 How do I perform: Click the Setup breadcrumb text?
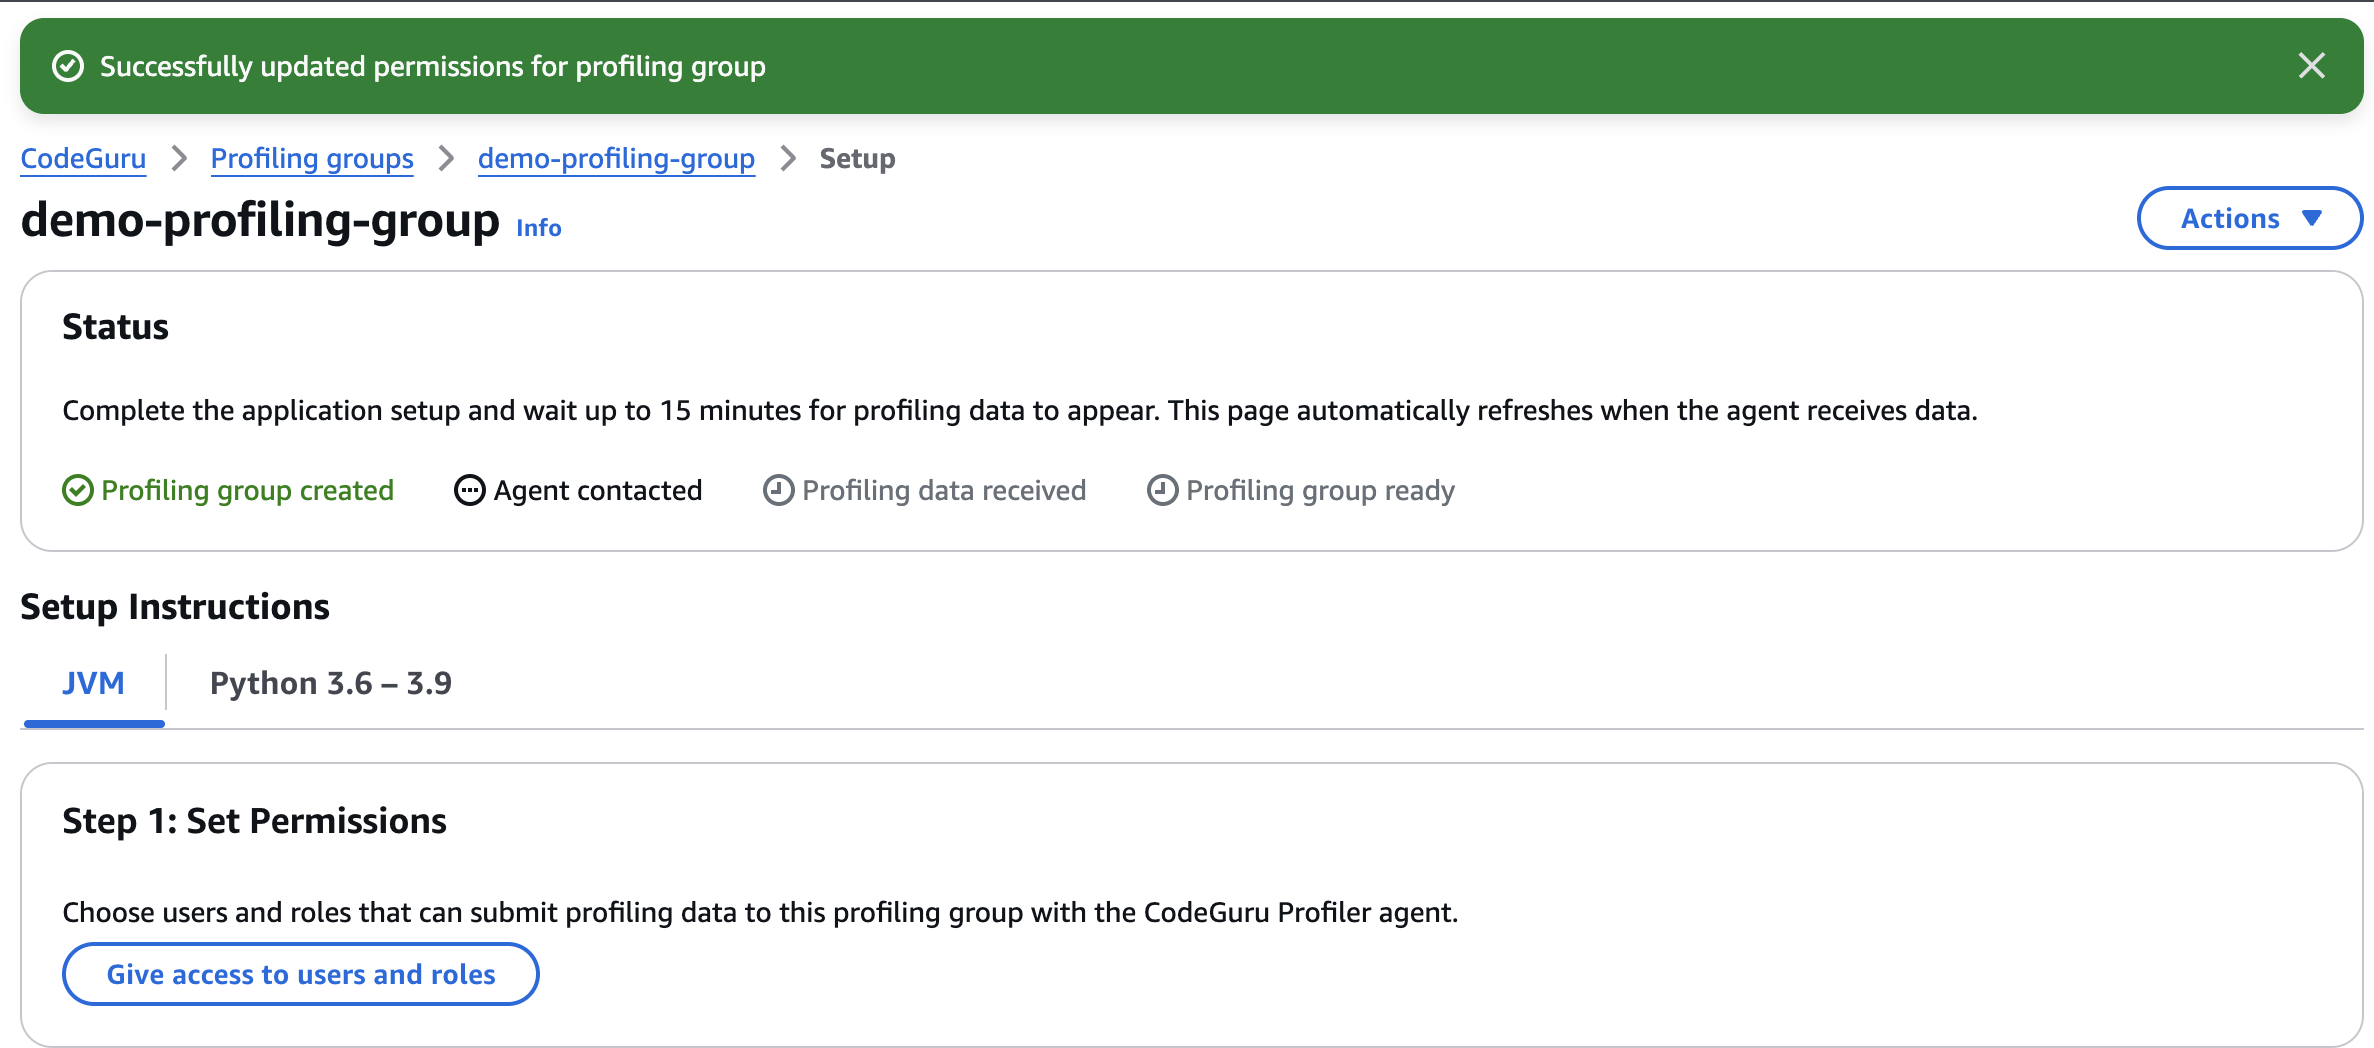pos(857,158)
